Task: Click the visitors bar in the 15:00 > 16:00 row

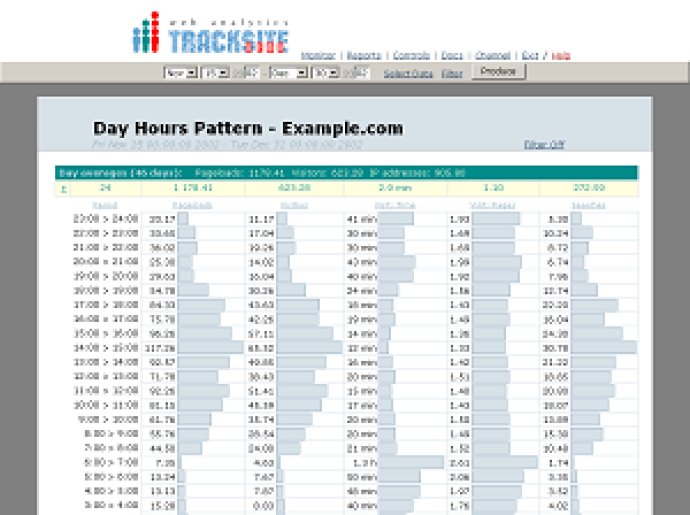Action: 305,334
